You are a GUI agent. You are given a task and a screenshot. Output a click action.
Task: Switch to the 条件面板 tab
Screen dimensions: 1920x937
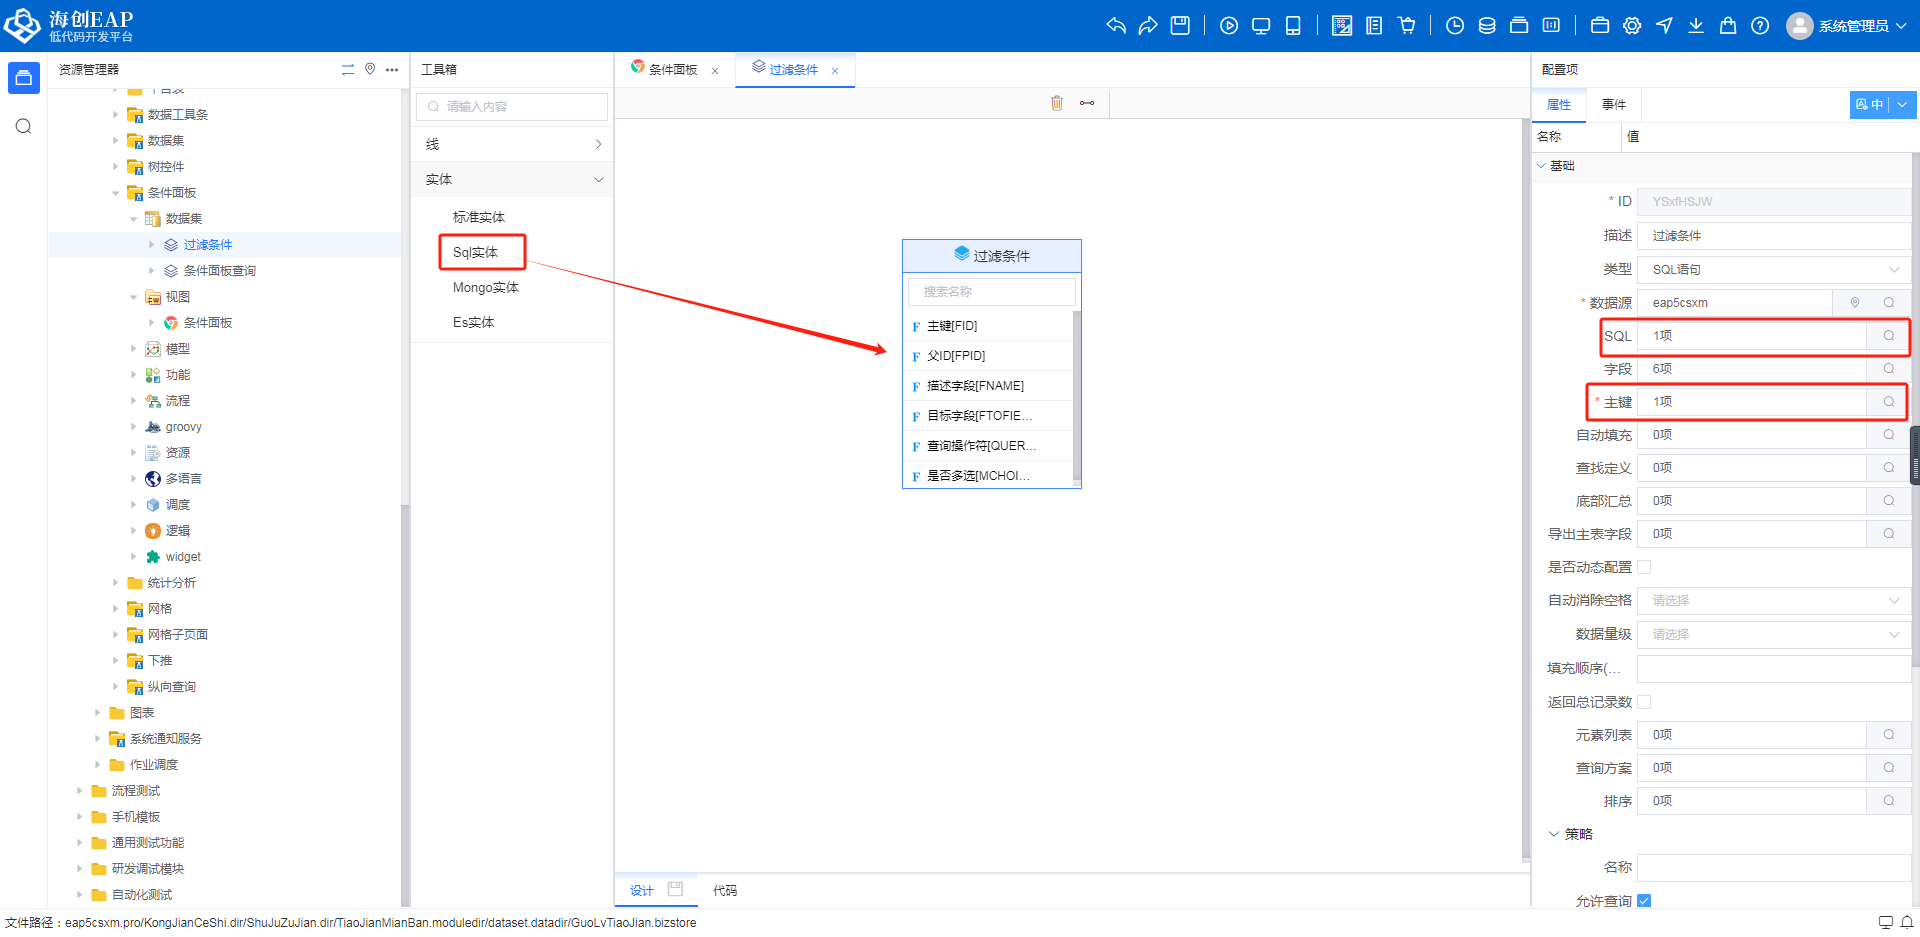pos(672,70)
